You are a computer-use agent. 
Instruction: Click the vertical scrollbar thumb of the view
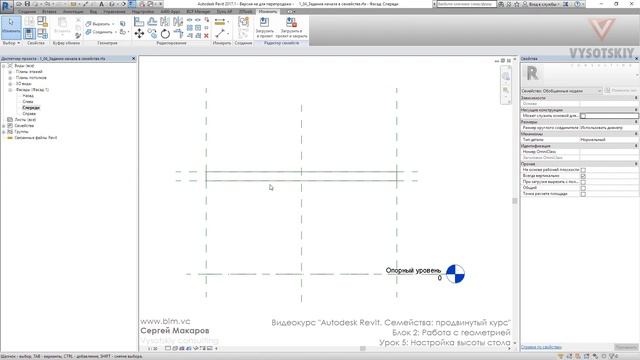coord(515,201)
